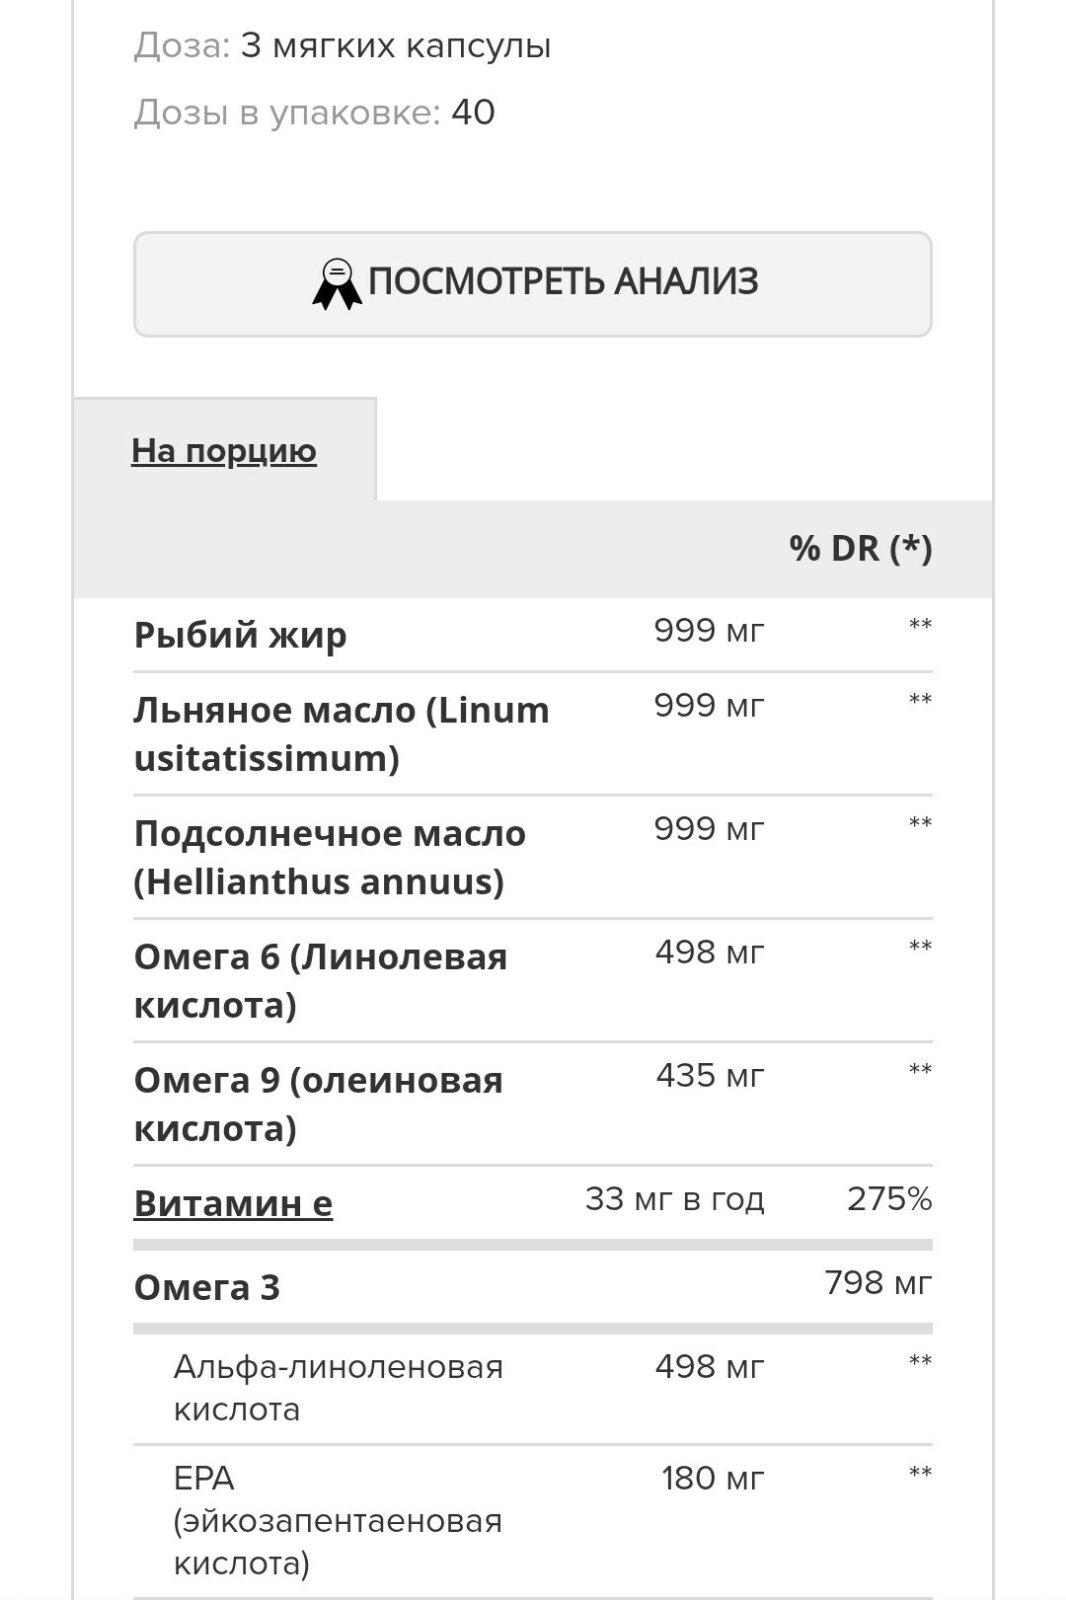Open the Витамин е link
The width and height of the screenshot is (1066, 1600).
tap(233, 1203)
